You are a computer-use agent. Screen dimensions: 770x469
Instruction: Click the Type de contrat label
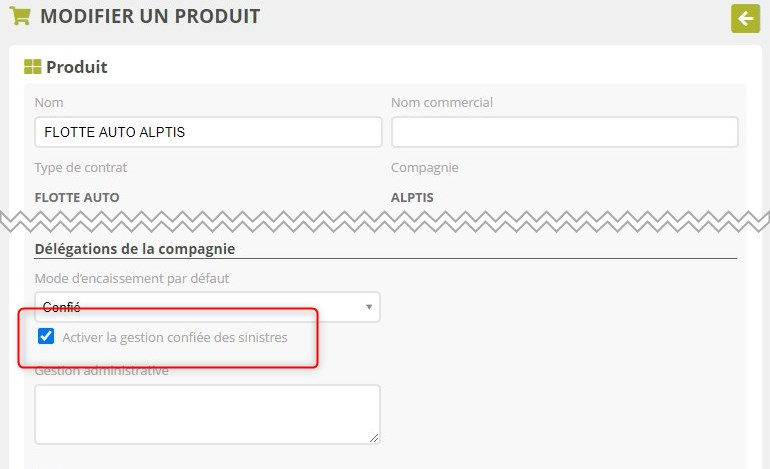[x=81, y=167]
